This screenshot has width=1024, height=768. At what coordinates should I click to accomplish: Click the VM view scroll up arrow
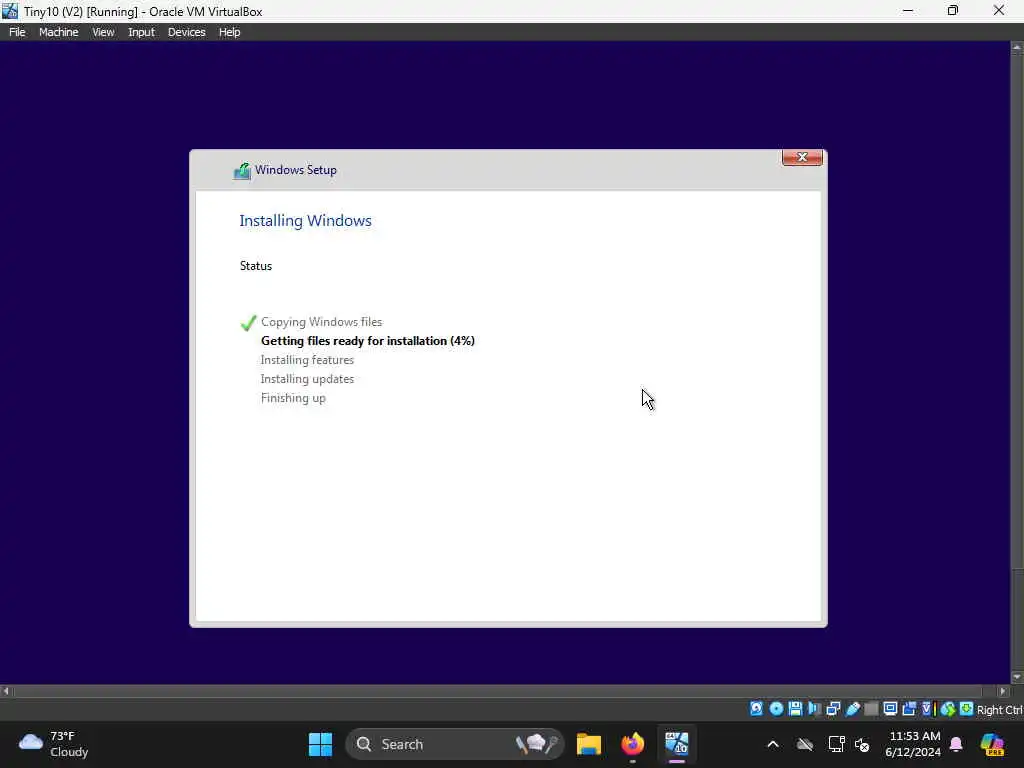point(1017,48)
